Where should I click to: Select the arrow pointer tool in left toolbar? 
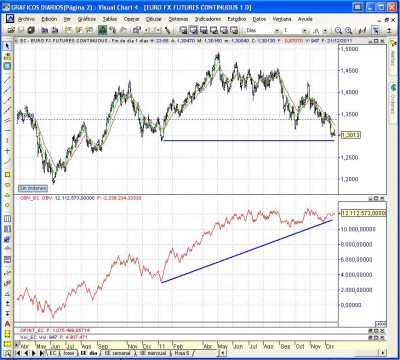7,46
